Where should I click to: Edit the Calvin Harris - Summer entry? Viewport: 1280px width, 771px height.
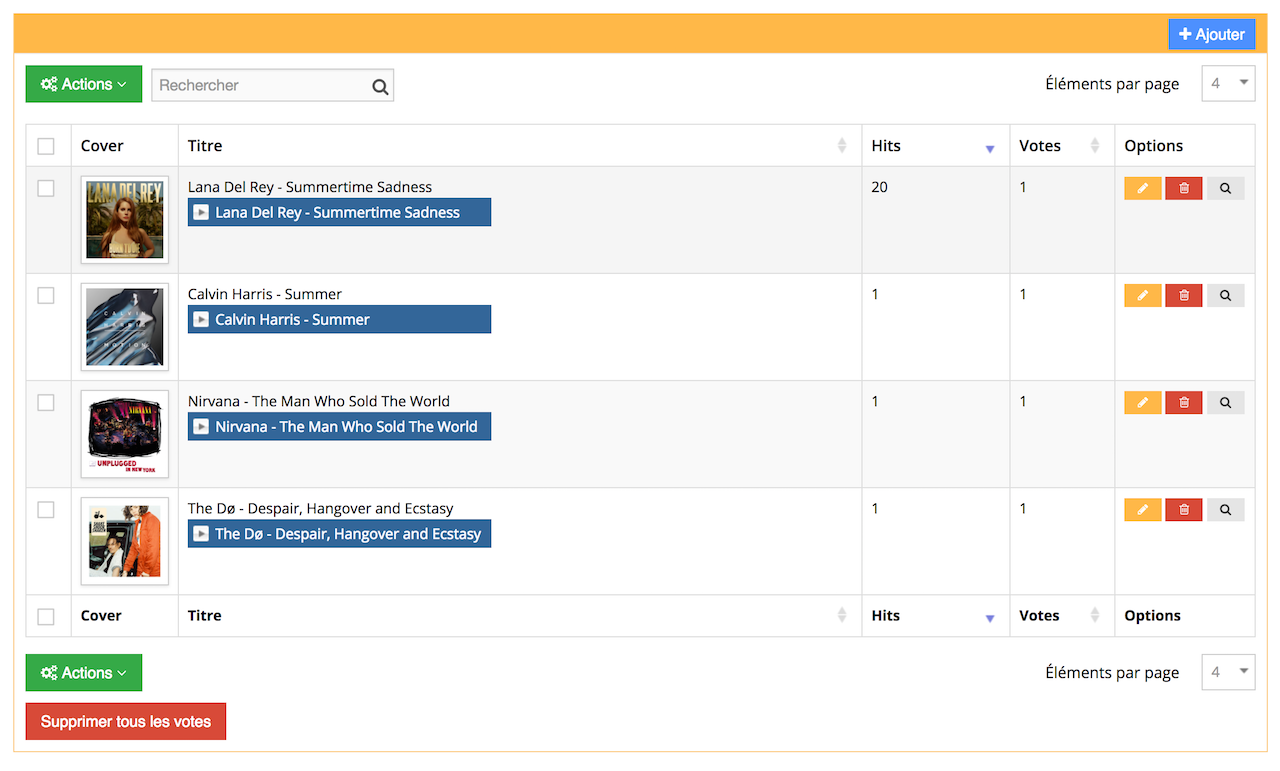tap(1142, 295)
